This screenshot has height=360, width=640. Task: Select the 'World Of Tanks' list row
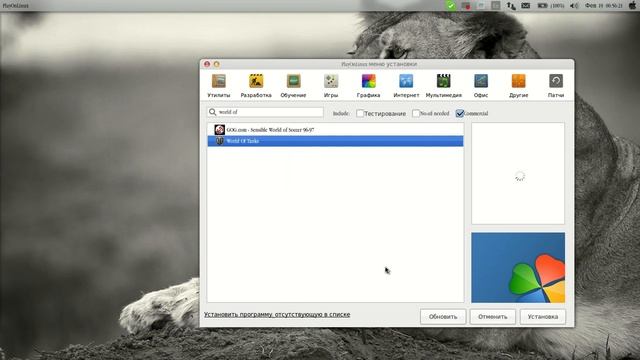coord(335,141)
